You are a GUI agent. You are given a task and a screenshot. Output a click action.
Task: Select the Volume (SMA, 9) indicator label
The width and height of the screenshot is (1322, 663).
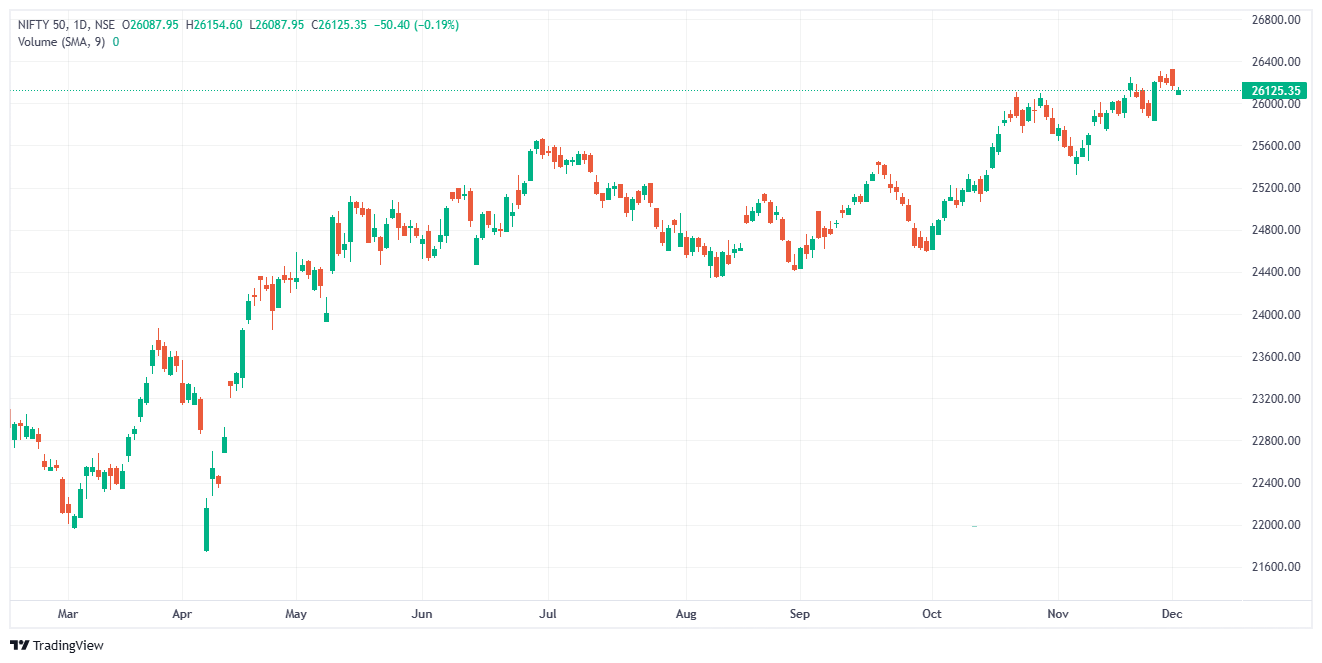point(61,42)
